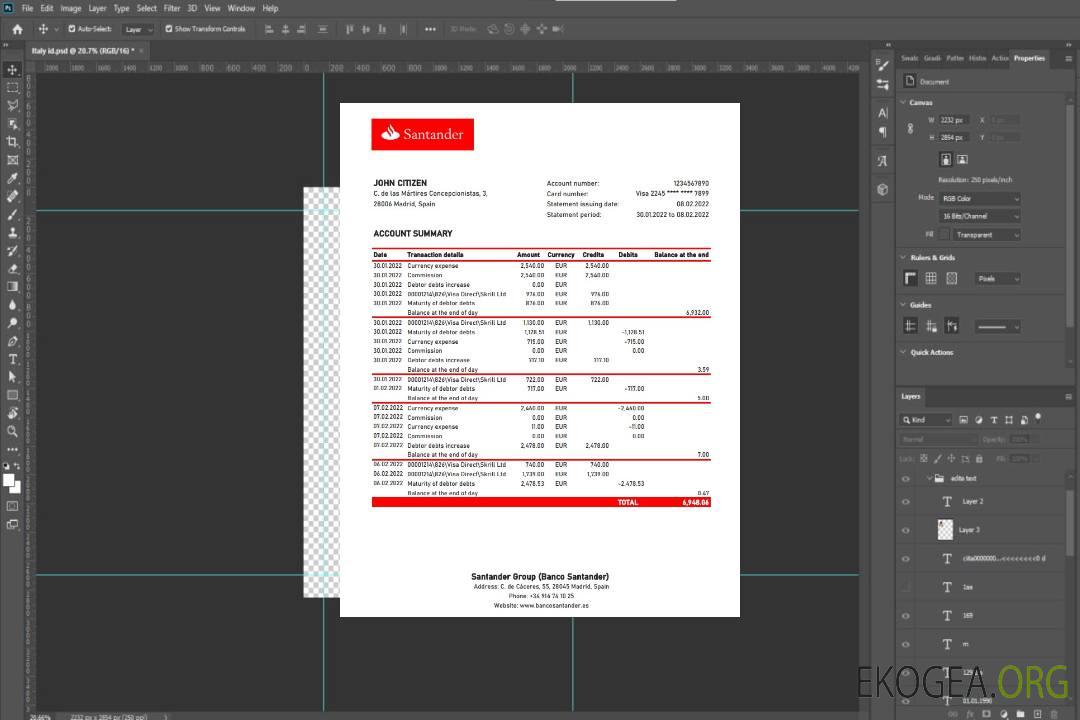Select the Gradient tool
This screenshot has height=720, width=1080.
click(12, 287)
